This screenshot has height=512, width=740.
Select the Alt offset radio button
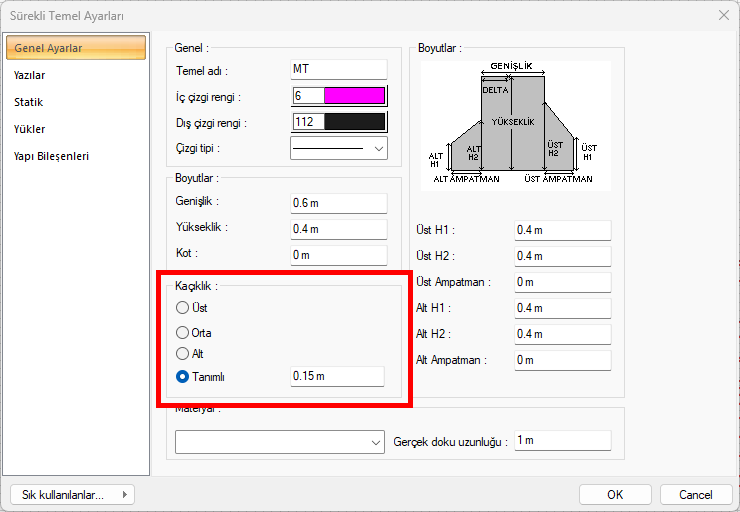[182, 354]
